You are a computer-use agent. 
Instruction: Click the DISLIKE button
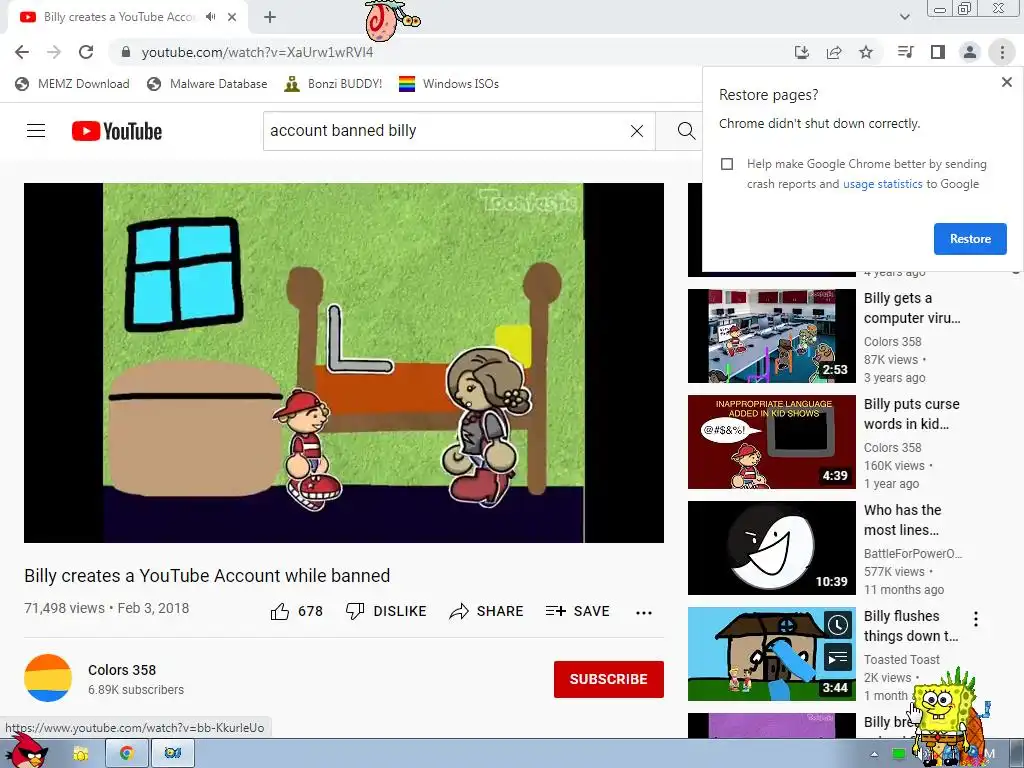point(386,611)
